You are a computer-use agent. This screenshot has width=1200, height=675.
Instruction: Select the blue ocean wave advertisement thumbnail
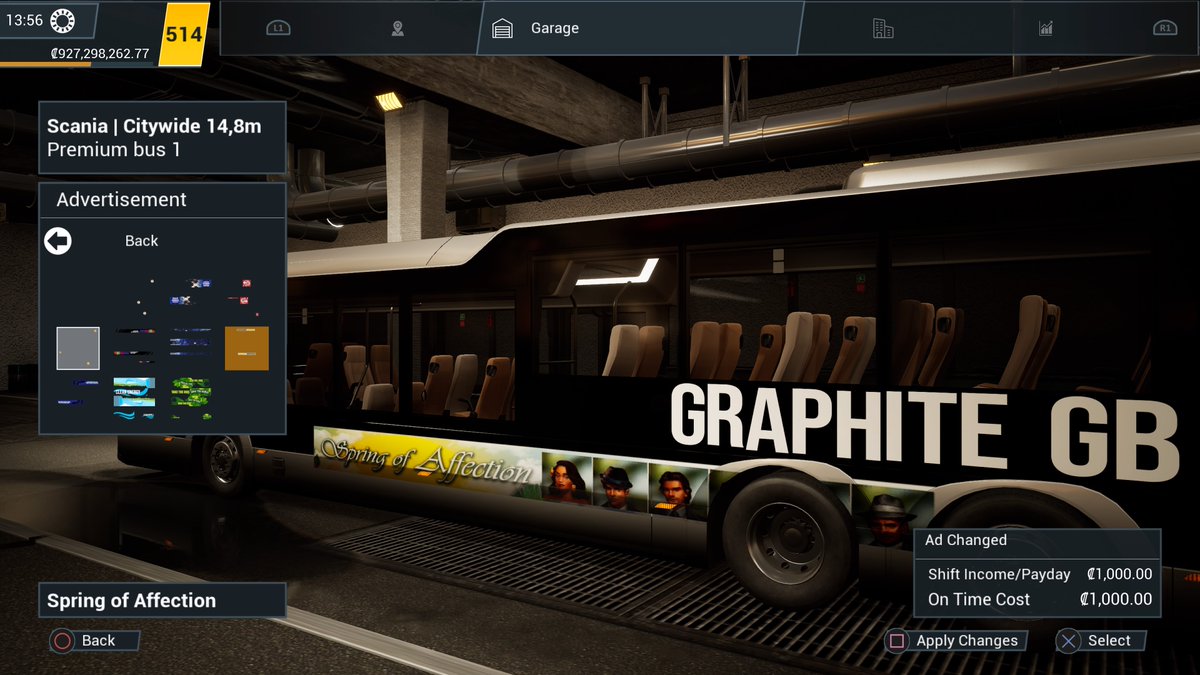pyautogui.click(x=133, y=396)
